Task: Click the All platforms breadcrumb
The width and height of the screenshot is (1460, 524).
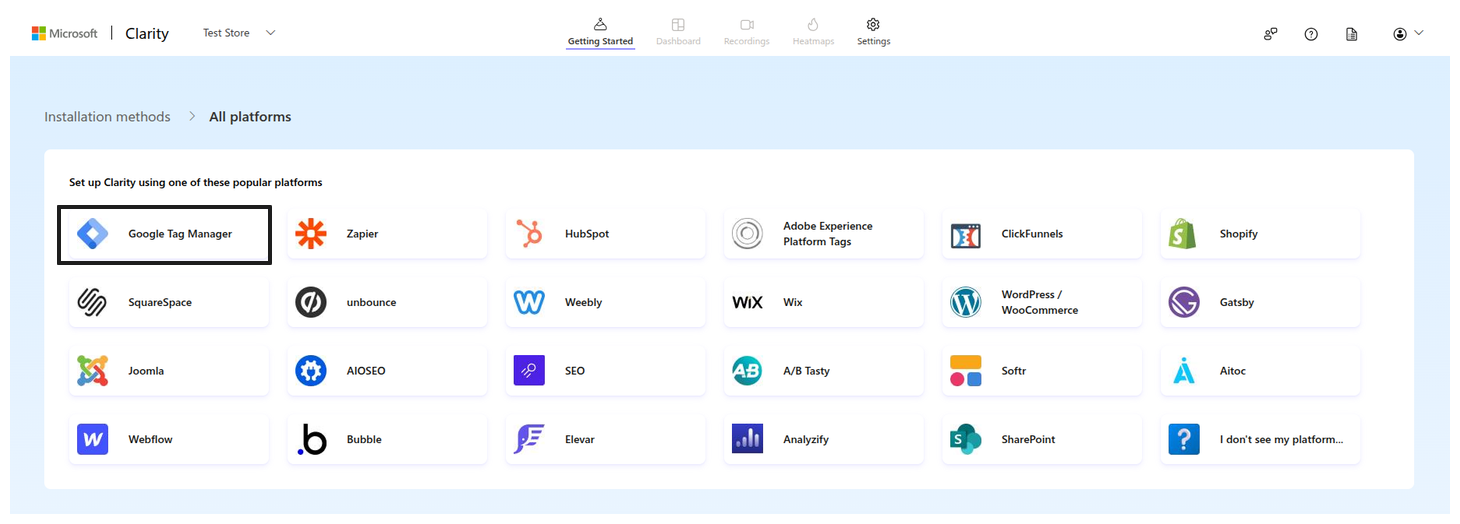Action: point(250,117)
